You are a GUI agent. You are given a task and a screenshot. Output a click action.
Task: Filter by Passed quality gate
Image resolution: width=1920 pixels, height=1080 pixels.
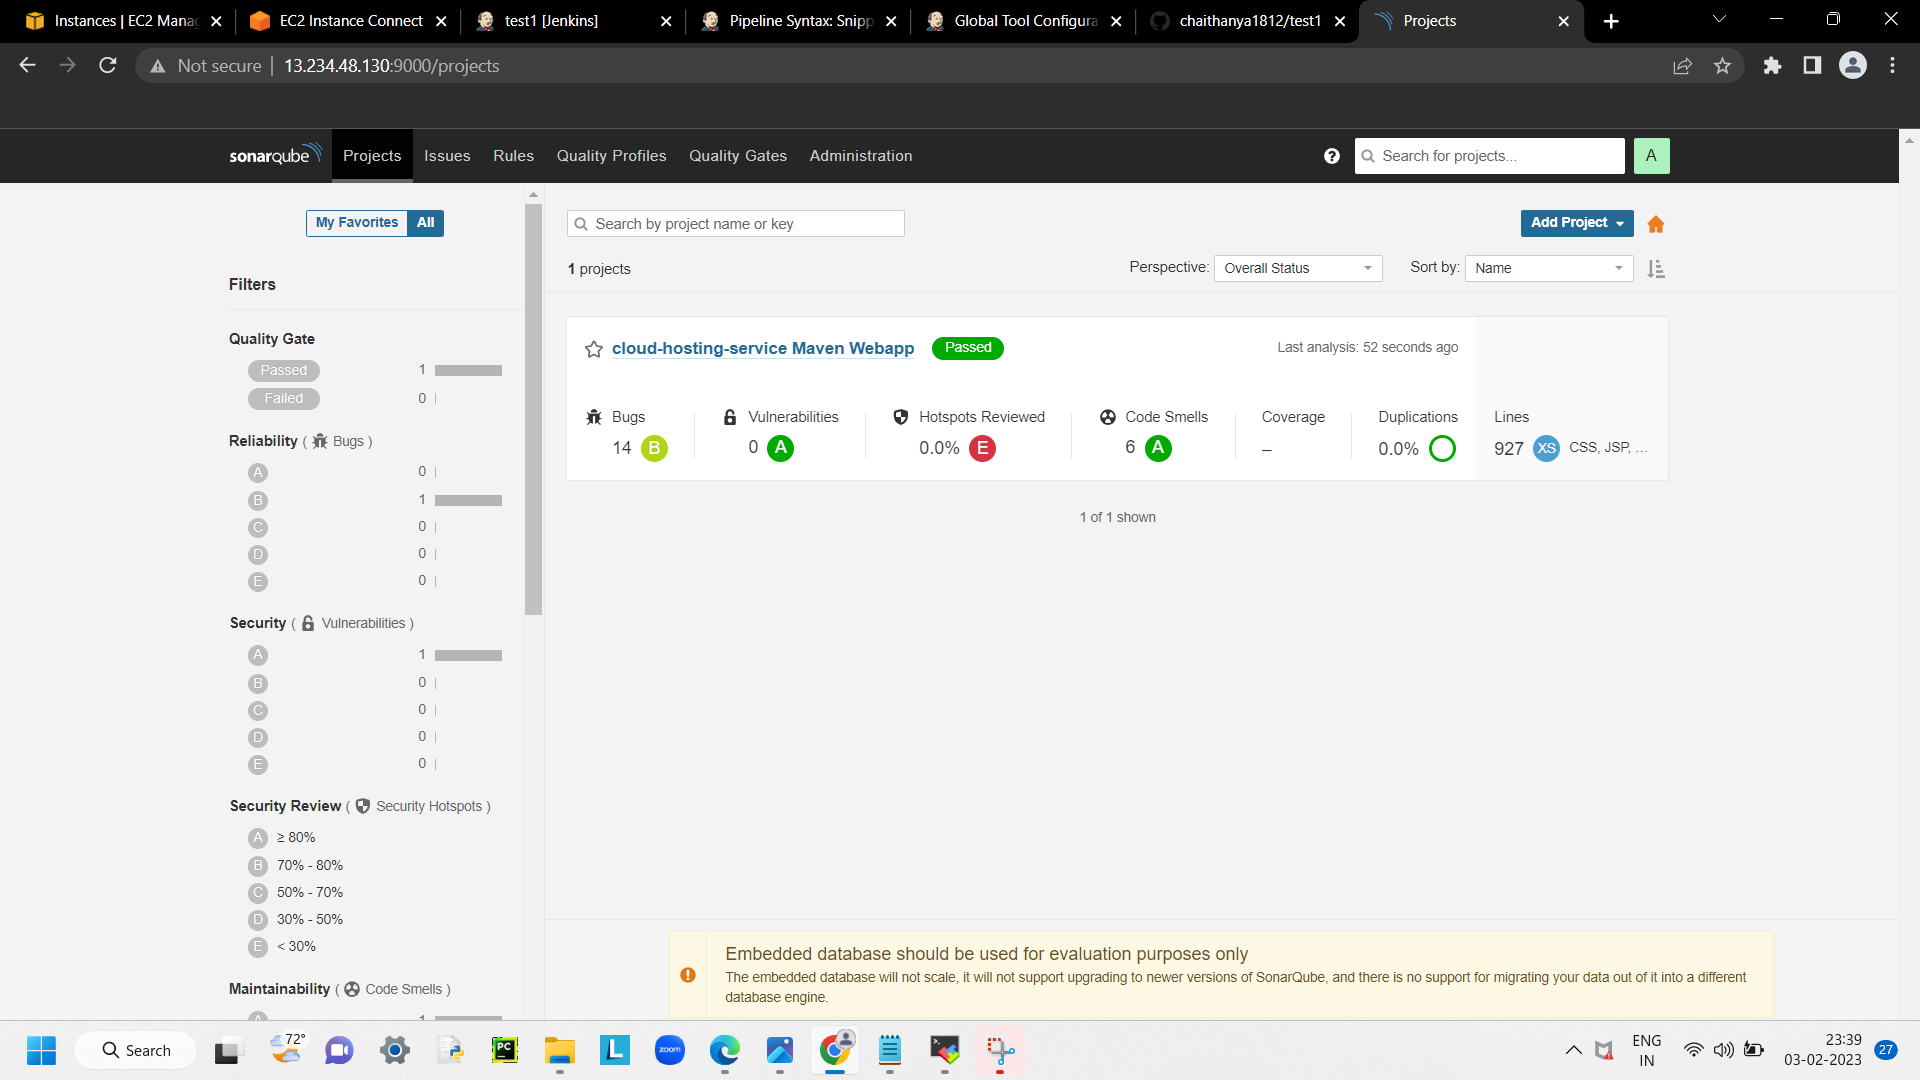pos(284,371)
